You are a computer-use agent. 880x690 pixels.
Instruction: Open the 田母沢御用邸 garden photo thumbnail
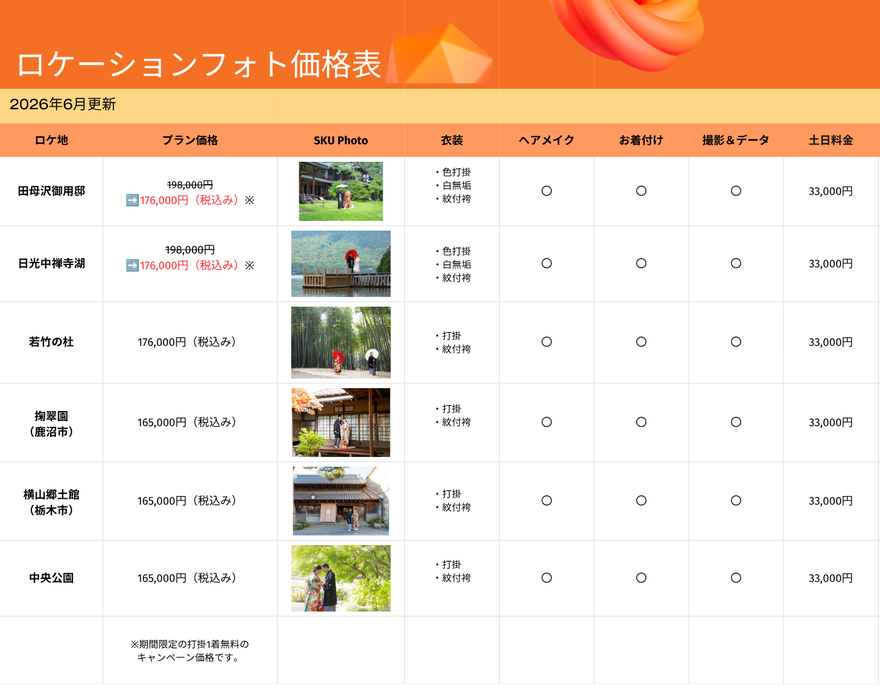pos(341,191)
